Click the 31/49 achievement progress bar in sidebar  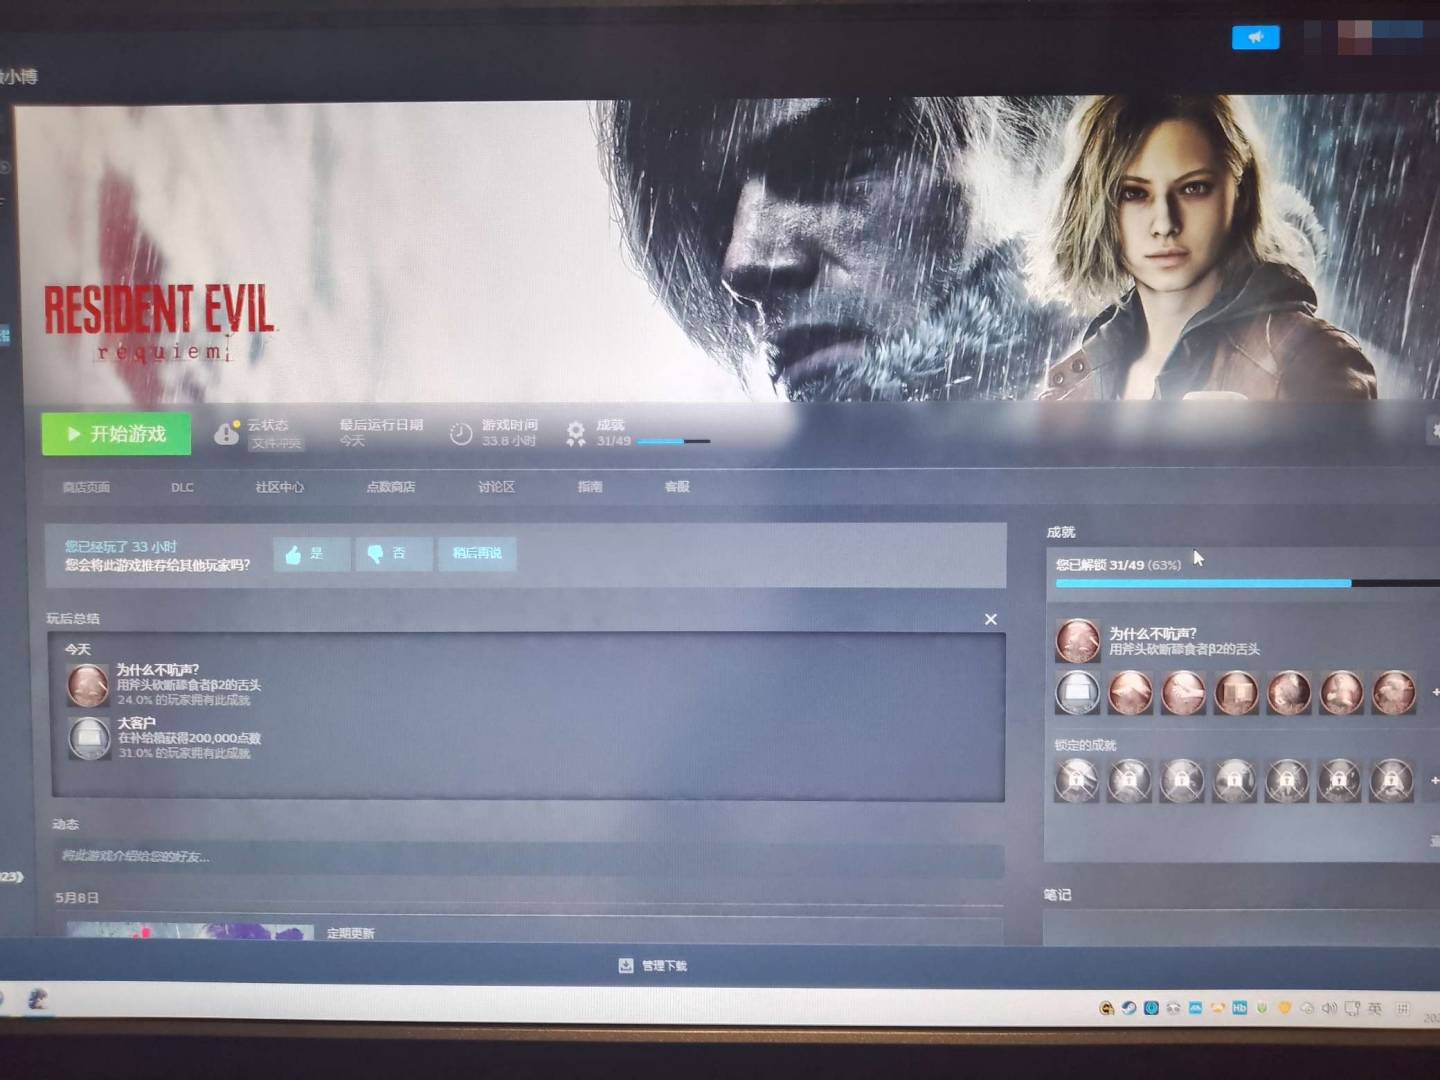pyautogui.click(x=1248, y=583)
